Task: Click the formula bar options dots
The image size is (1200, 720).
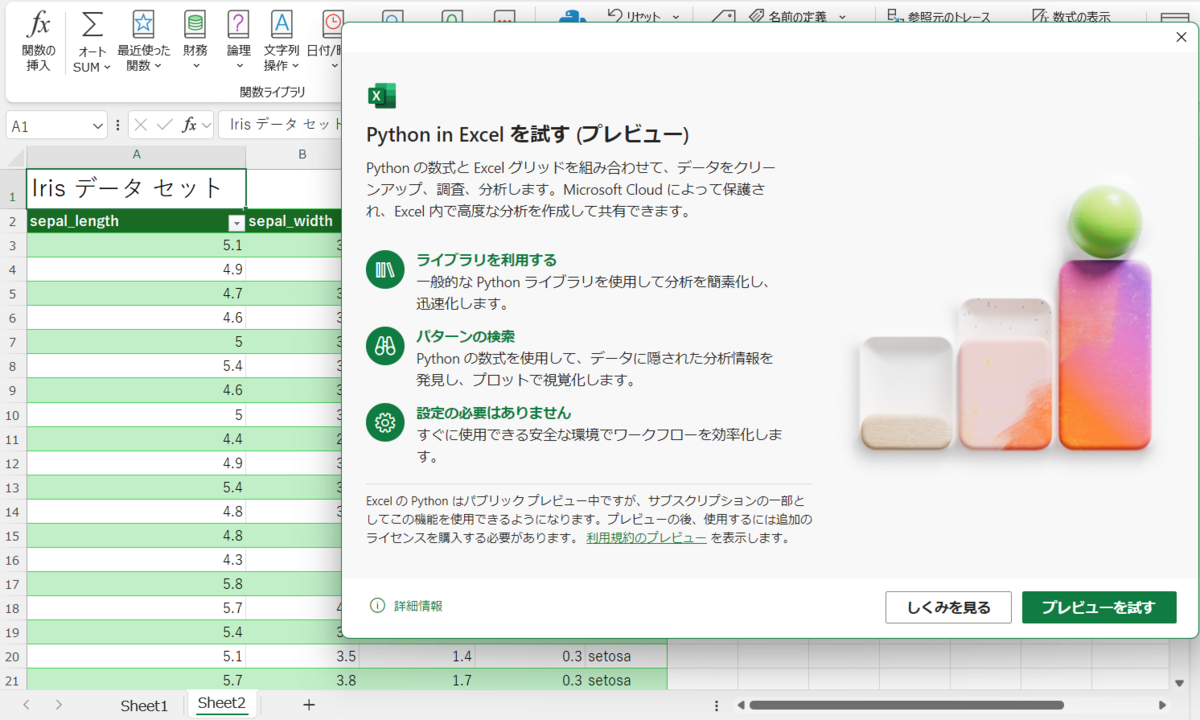Action: coord(118,125)
